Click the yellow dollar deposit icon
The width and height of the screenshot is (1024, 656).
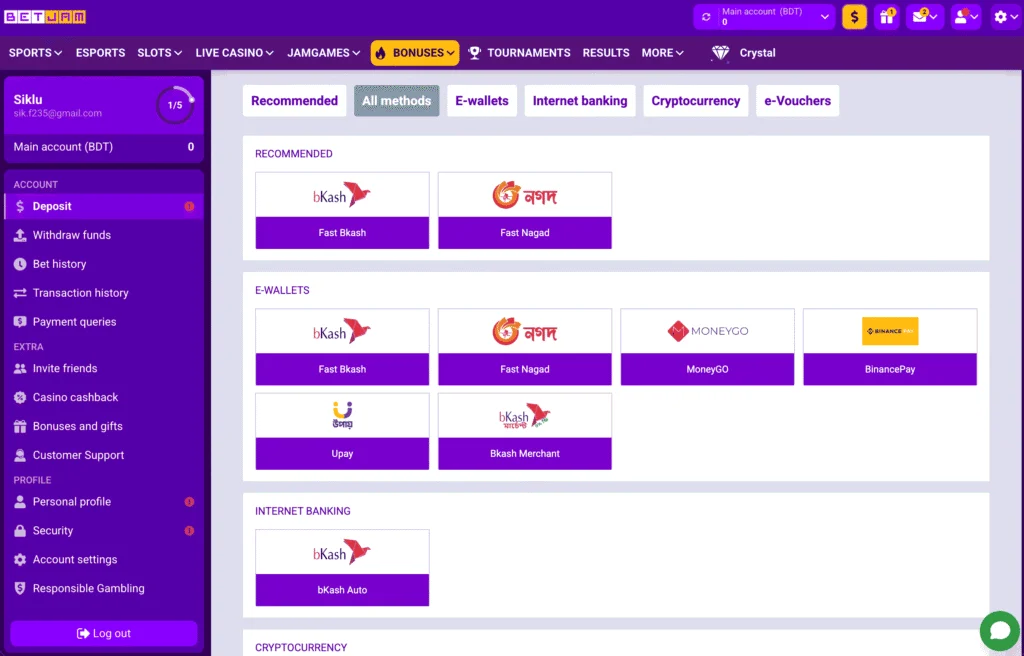(x=854, y=17)
